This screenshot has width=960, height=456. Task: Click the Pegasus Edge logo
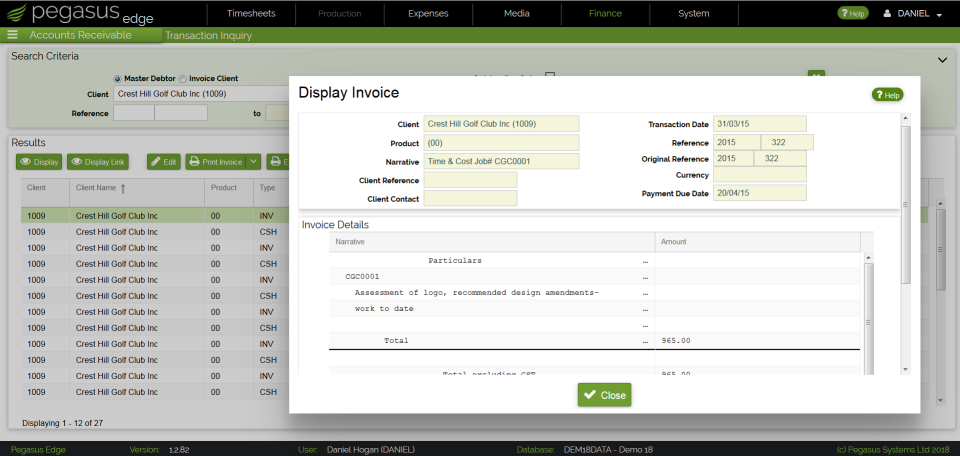(x=78, y=13)
